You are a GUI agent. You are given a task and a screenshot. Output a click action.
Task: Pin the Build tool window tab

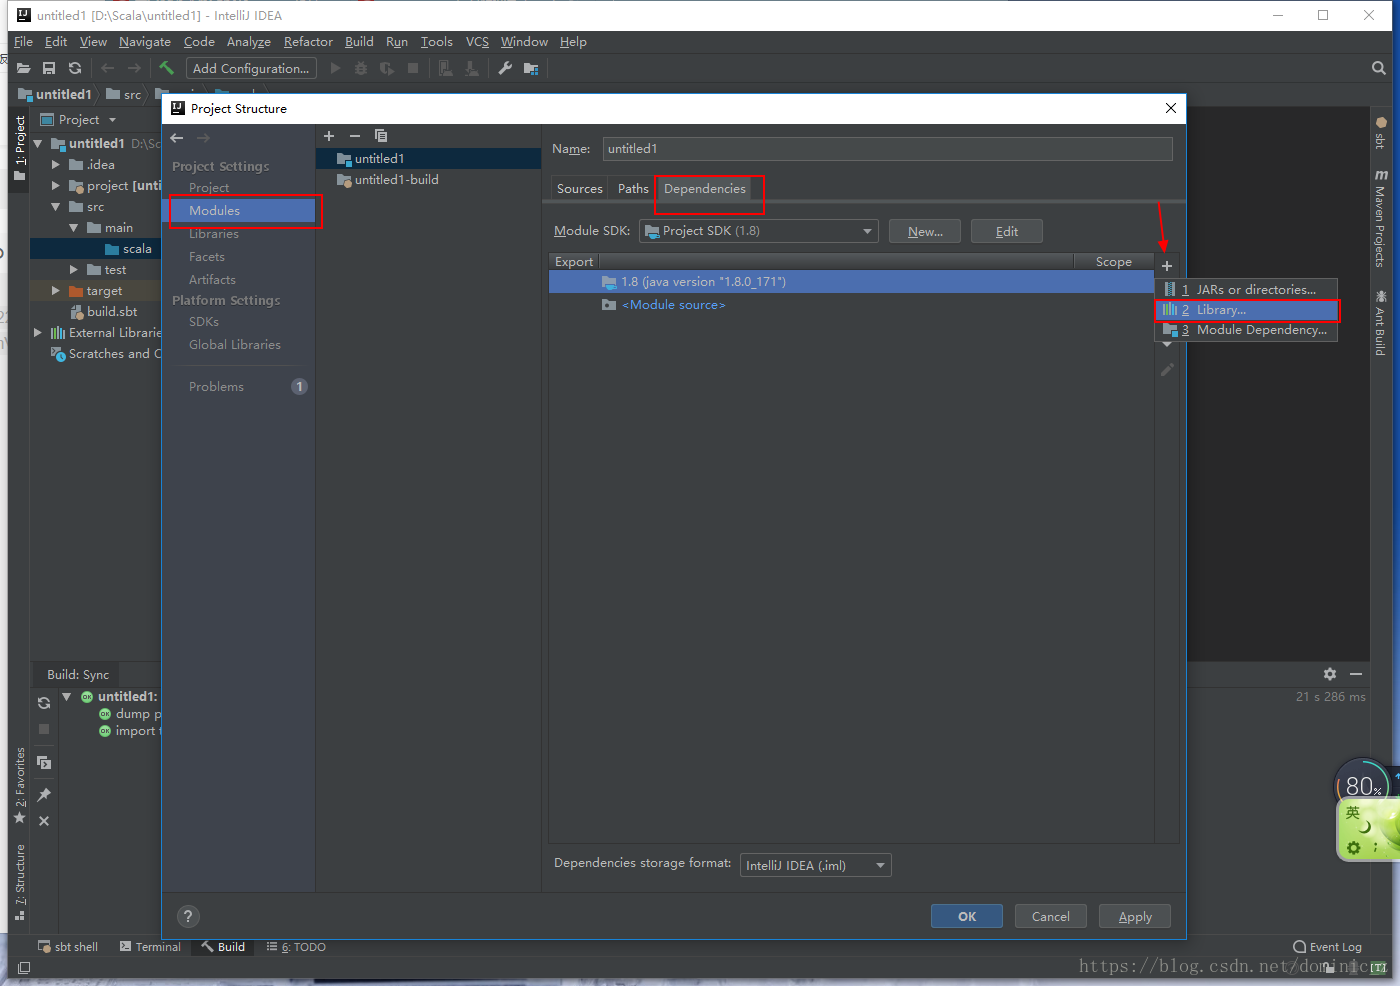point(44,795)
